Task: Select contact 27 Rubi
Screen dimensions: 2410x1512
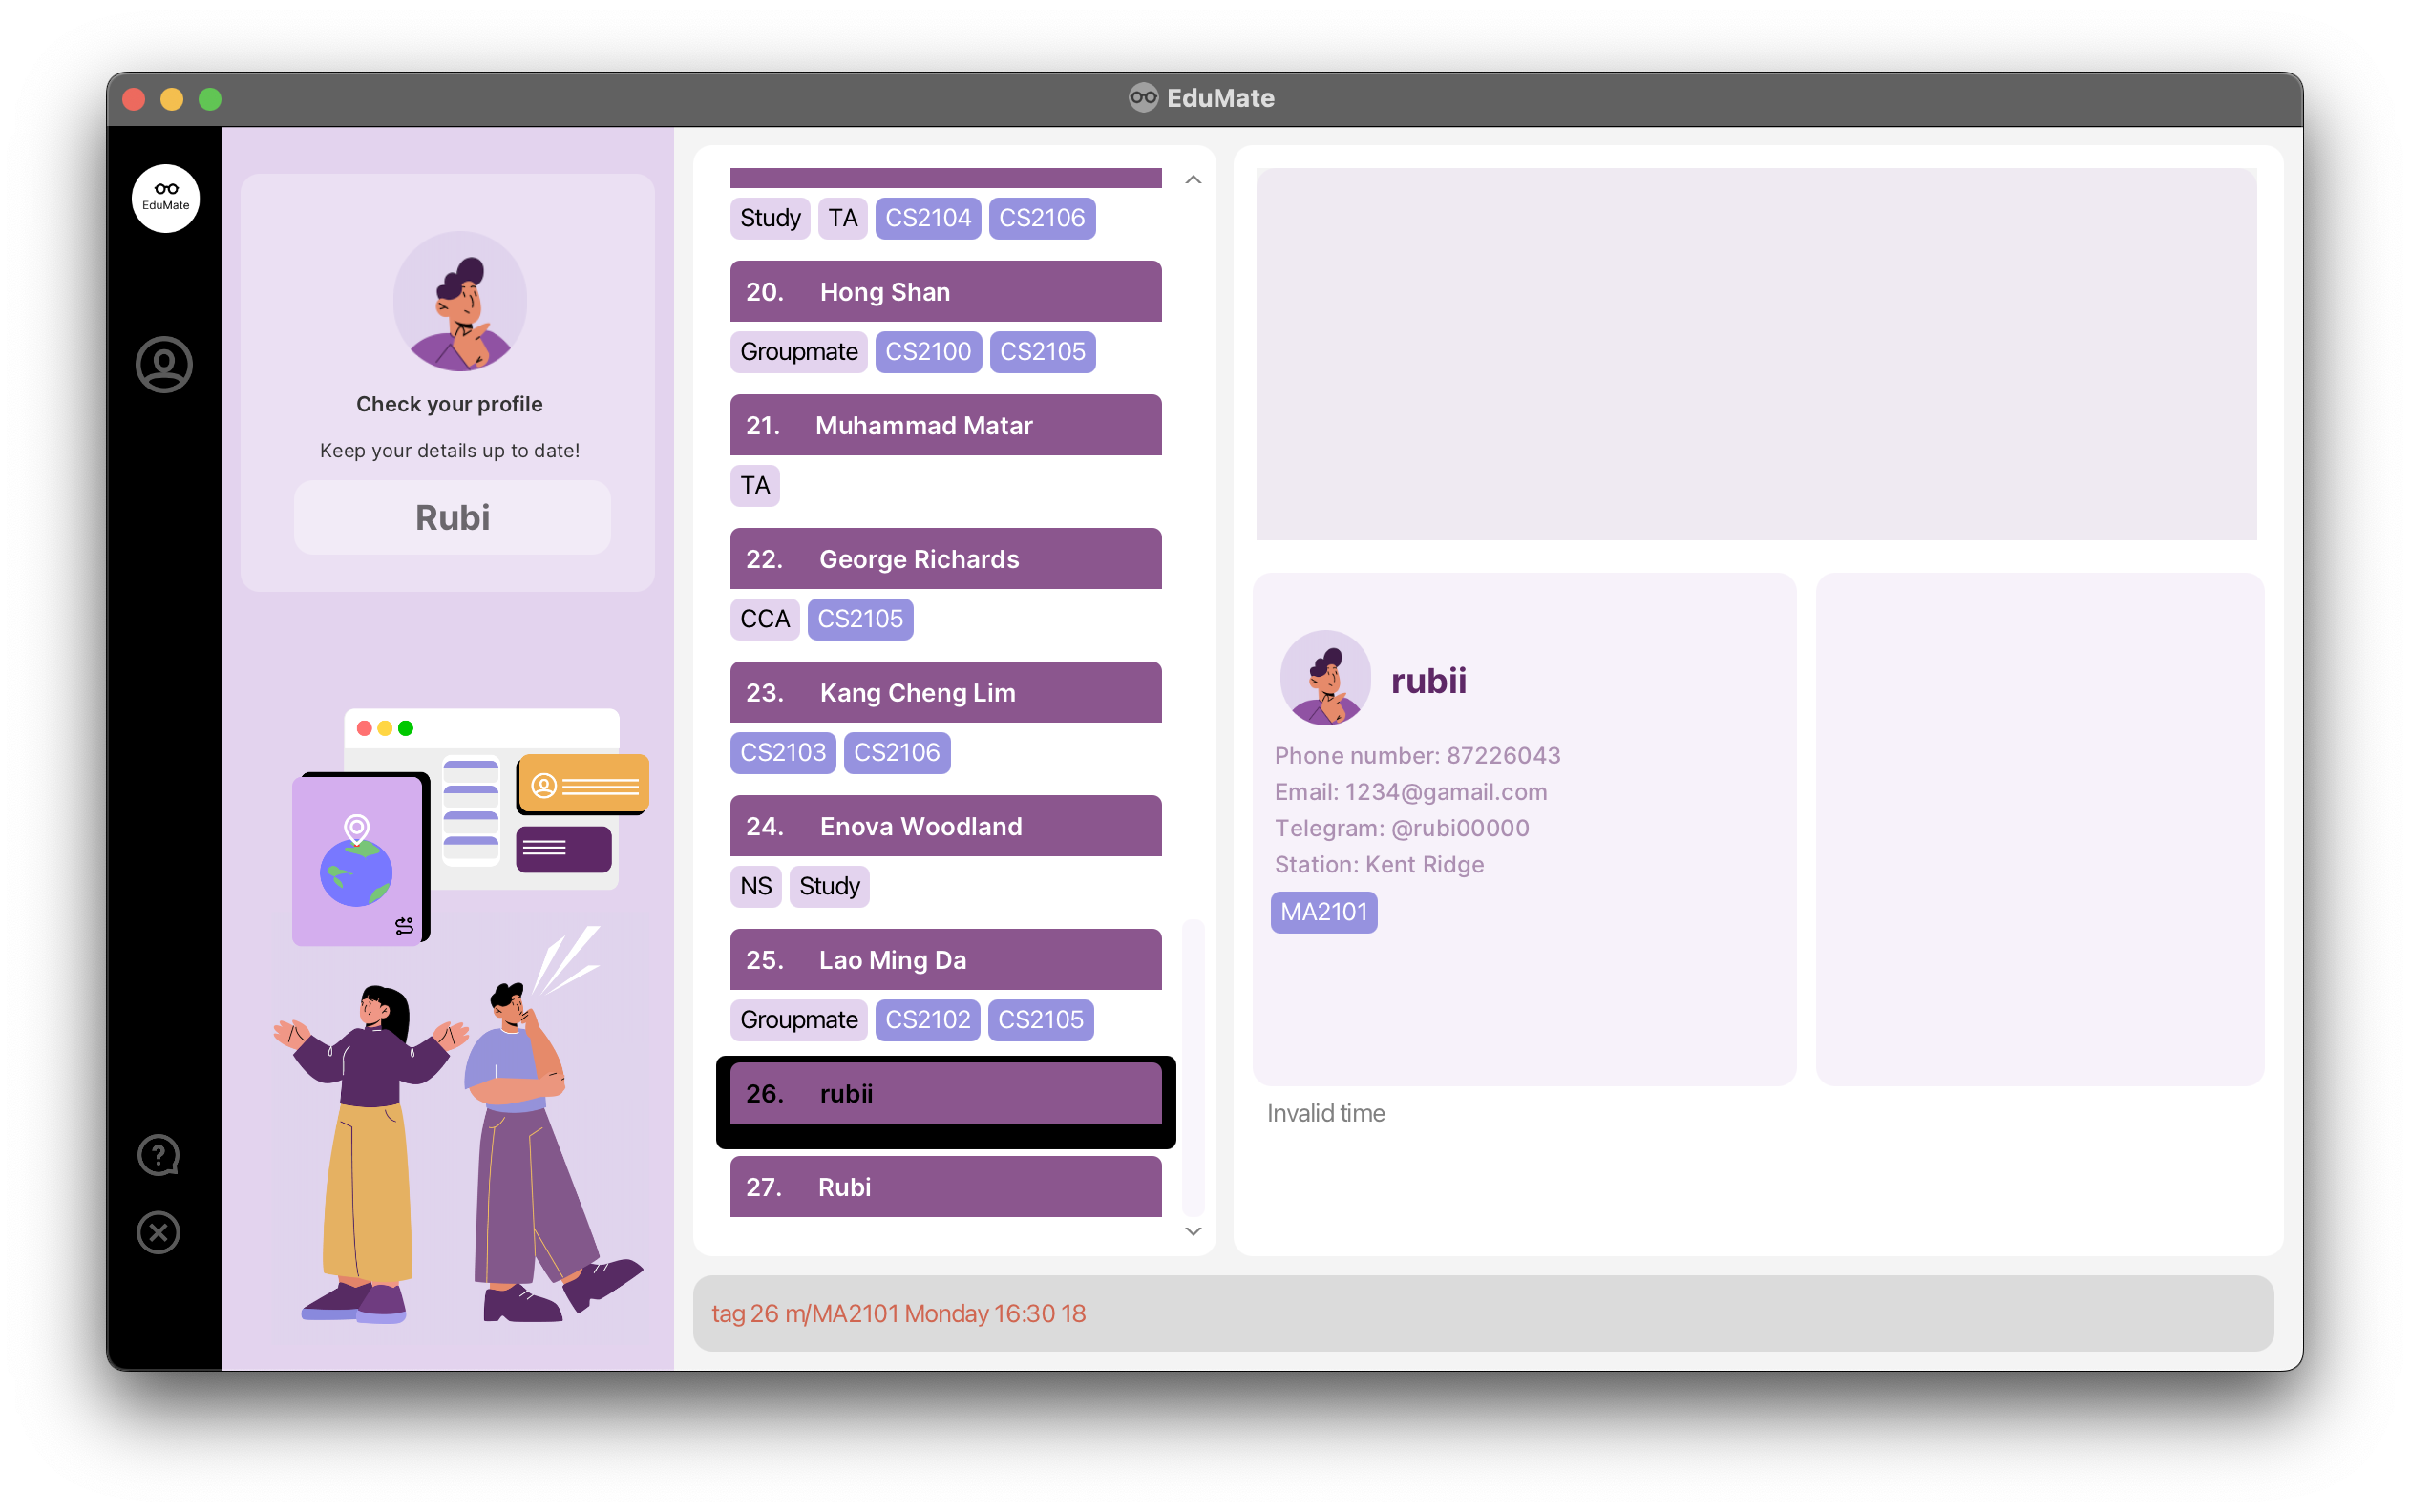Action: click(x=945, y=1186)
